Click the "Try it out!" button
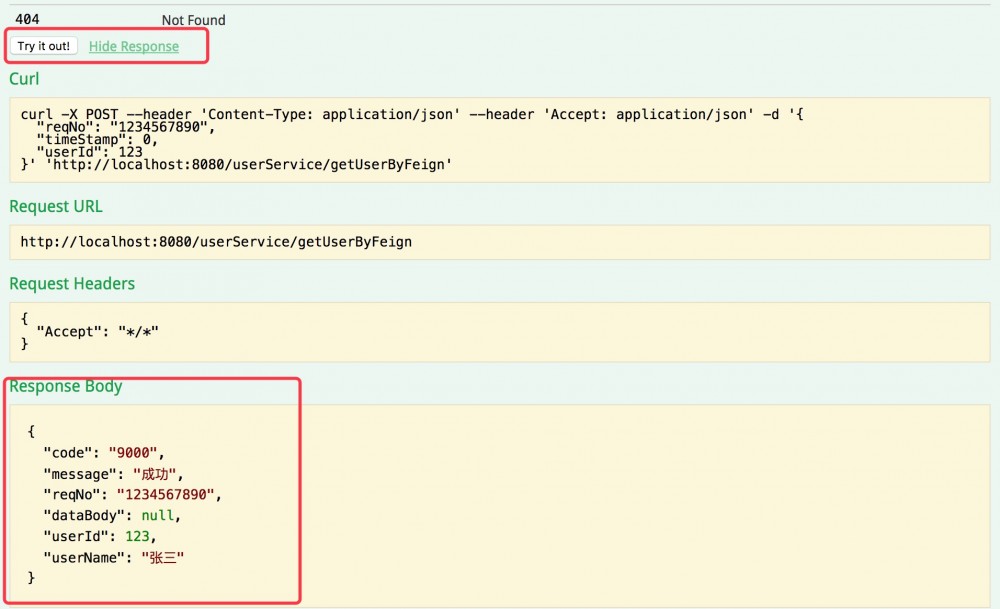This screenshot has width=1000, height=609. coord(44,46)
